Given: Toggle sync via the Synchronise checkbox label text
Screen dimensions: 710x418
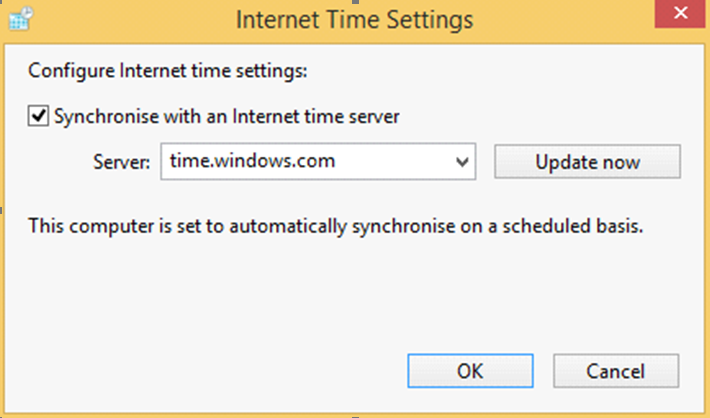Looking at the screenshot, I should tap(226, 116).
